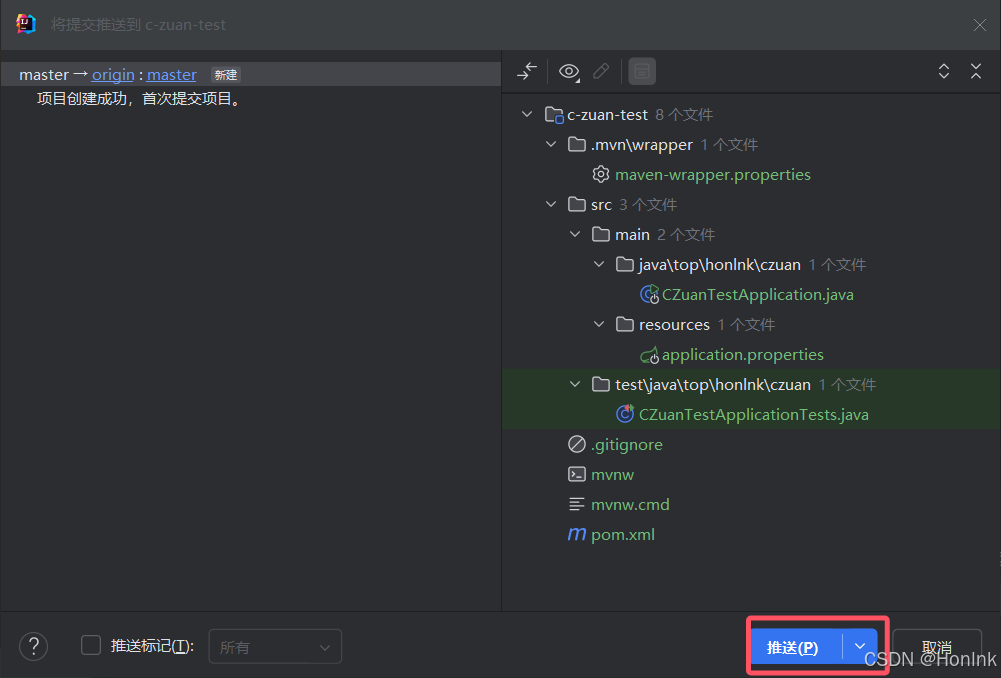Select the .gitignore file name
The width and height of the screenshot is (1001, 678).
coord(627,444)
